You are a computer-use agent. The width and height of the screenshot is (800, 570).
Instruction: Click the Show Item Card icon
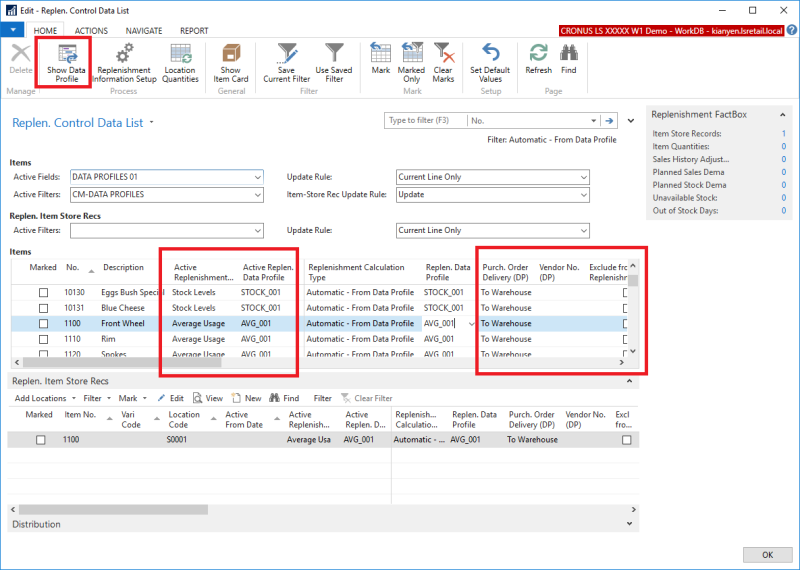pos(230,53)
